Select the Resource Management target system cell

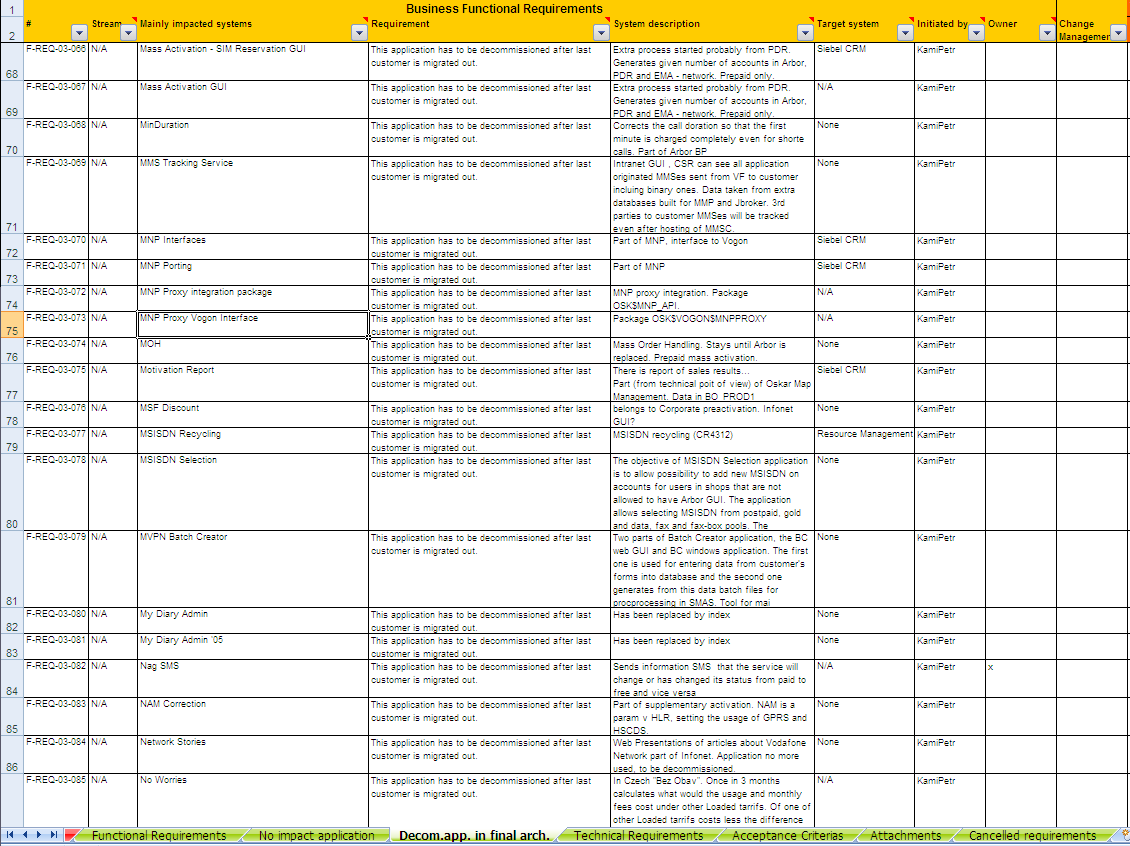pyautogui.click(x=864, y=440)
